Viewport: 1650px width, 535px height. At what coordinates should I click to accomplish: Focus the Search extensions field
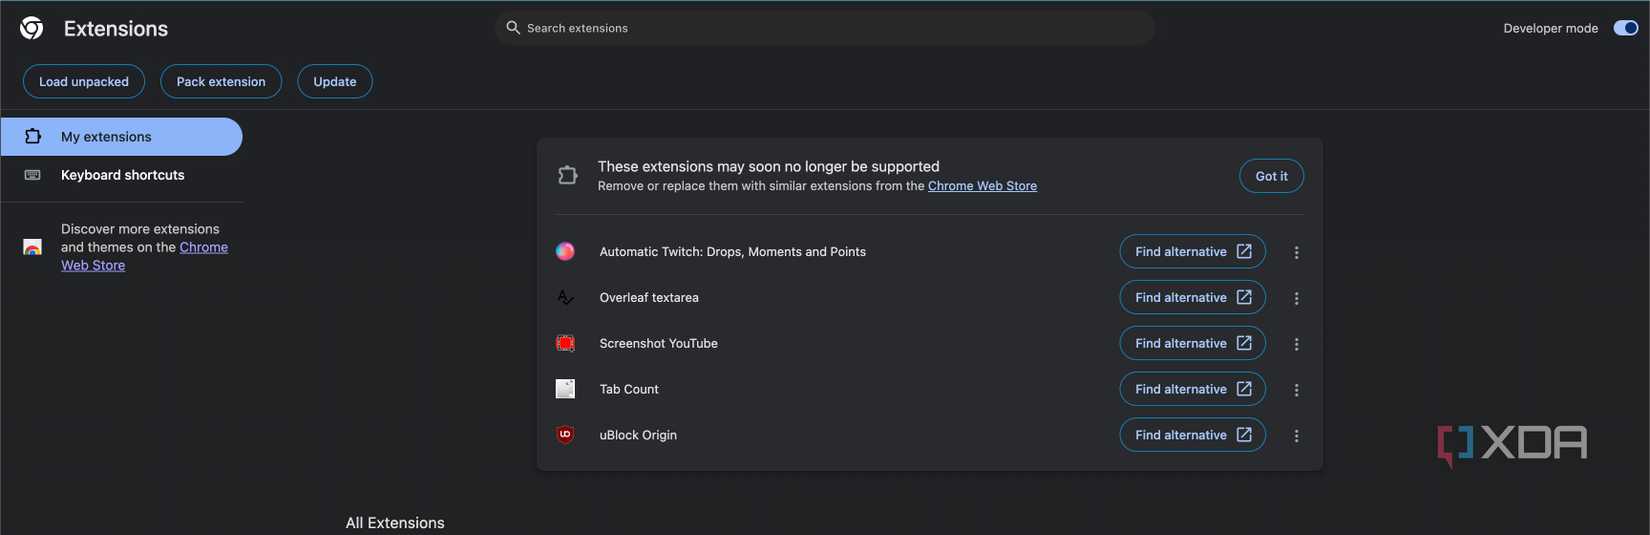(x=825, y=28)
